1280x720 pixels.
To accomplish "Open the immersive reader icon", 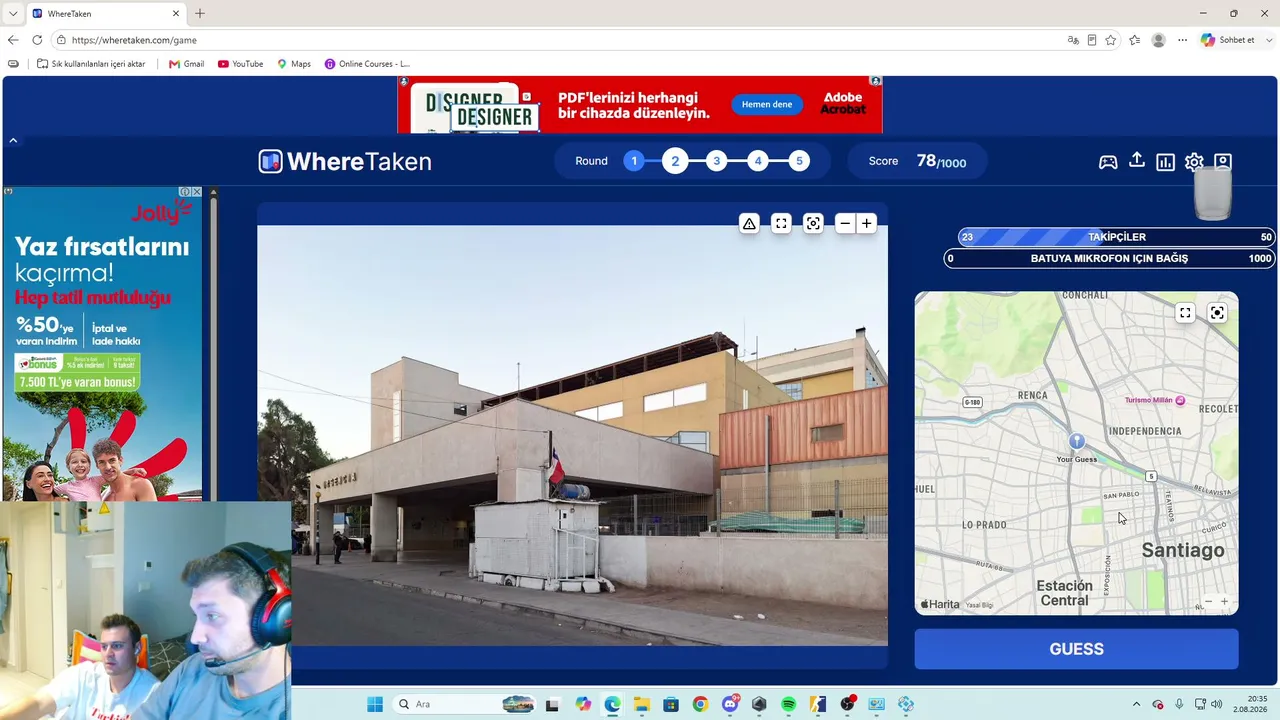I will click(1092, 40).
